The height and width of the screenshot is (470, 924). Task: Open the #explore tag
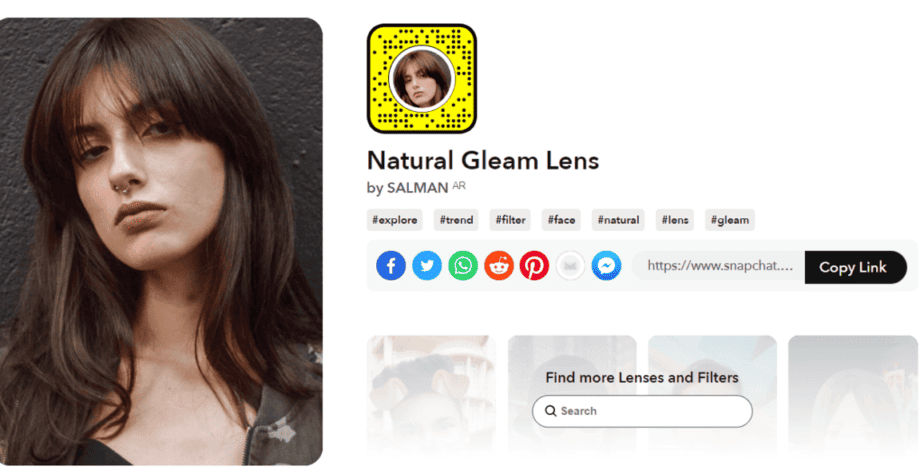(395, 220)
